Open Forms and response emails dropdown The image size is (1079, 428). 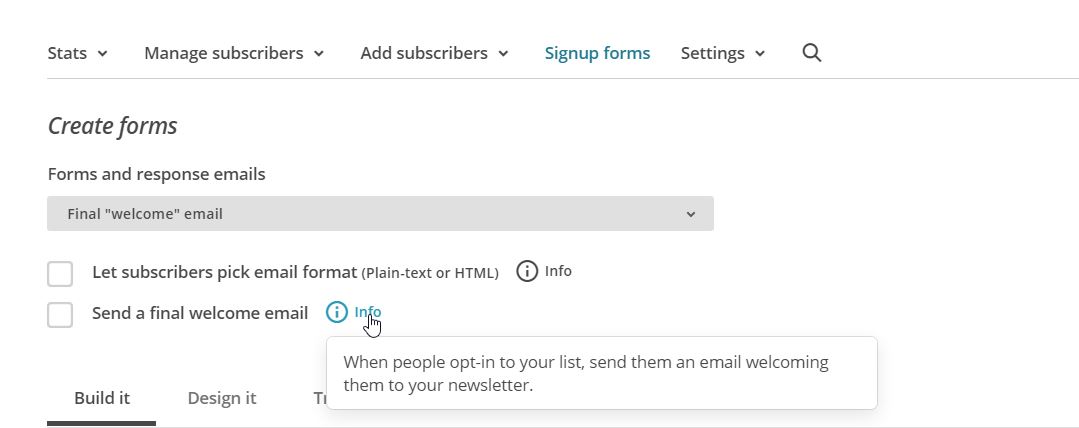coord(381,213)
